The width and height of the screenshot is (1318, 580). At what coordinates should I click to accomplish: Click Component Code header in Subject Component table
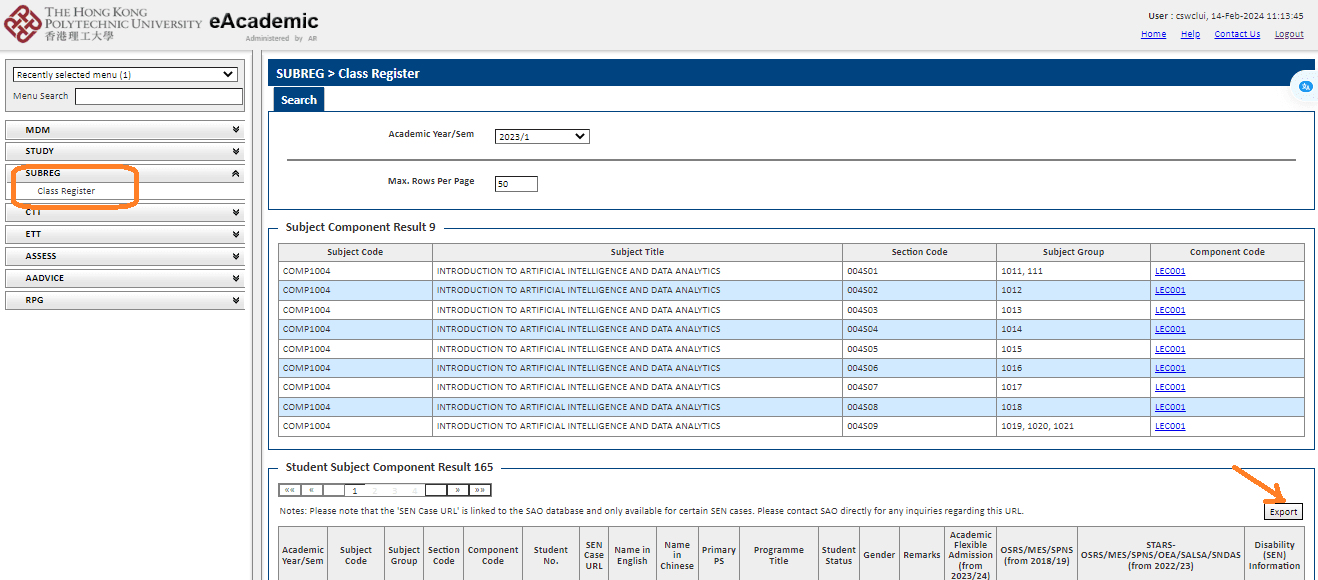pyautogui.click(x=1227, y=252)
